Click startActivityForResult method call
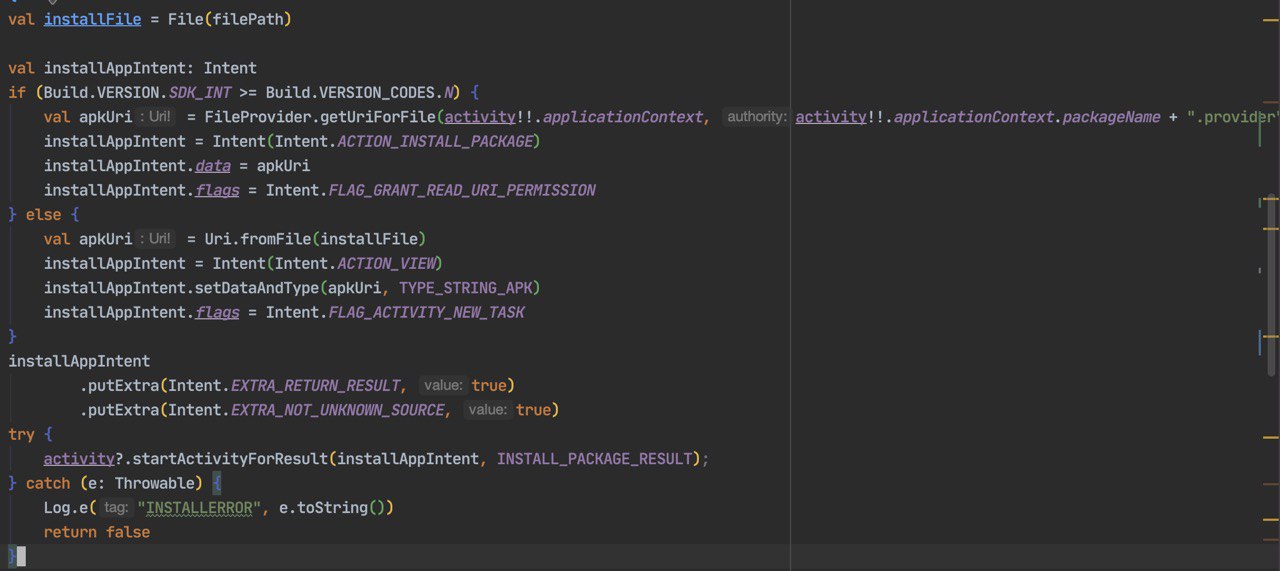Screen dimensions: 1280x571 pyautogui.click(x=230, y=459)
